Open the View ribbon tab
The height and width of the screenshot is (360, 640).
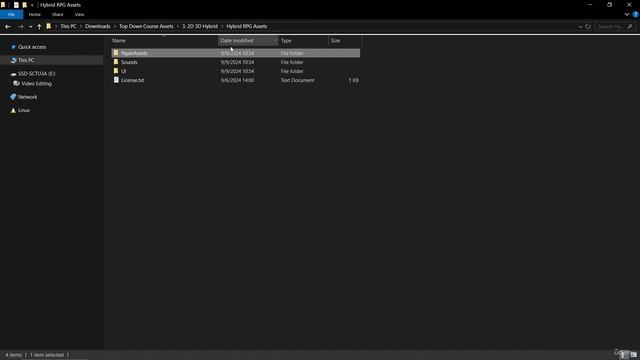(x=79, y=14)
